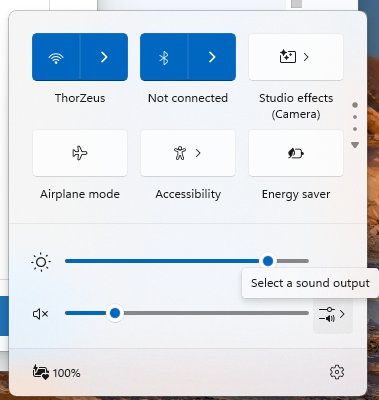This screenshot has height=400, width=379.
Task: Turn on Energy saver tile
Action: [x=296, y=153]
